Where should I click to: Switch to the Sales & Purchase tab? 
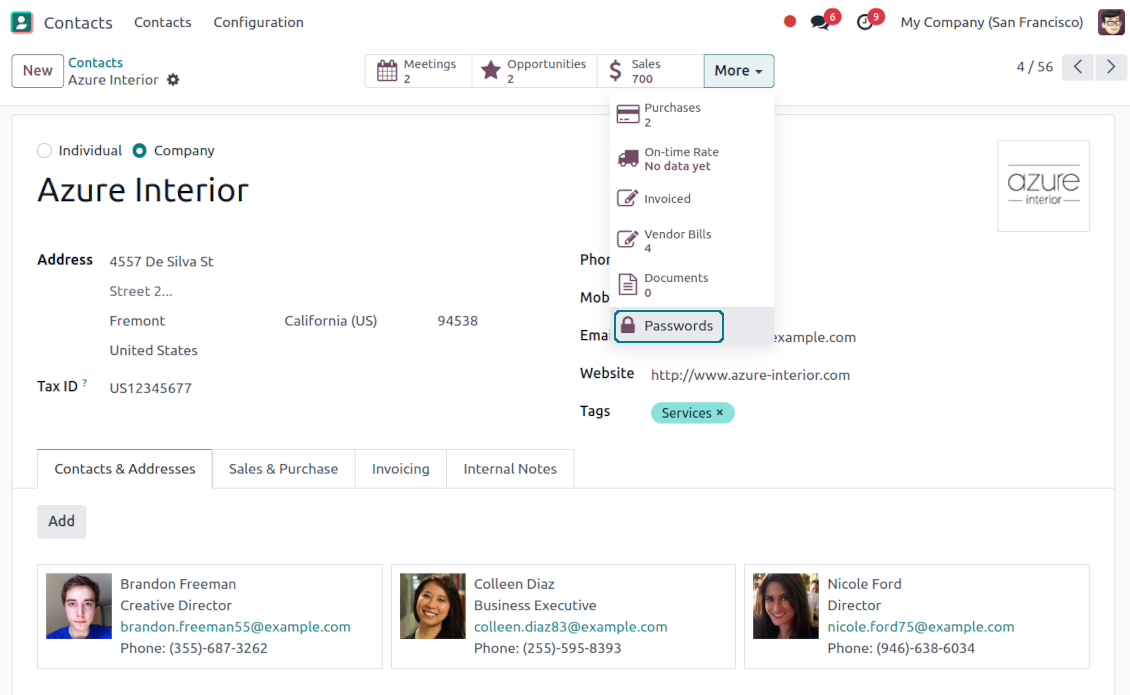pos(283,469)
